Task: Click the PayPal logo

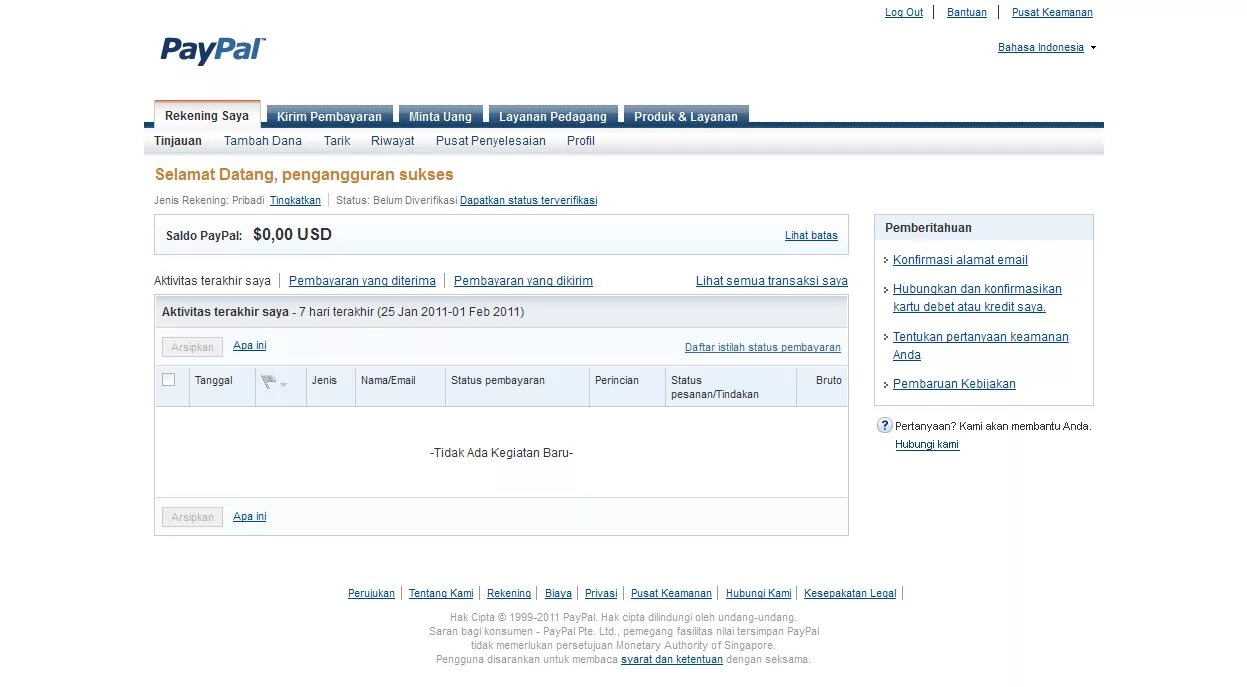Action: point(213,50)
